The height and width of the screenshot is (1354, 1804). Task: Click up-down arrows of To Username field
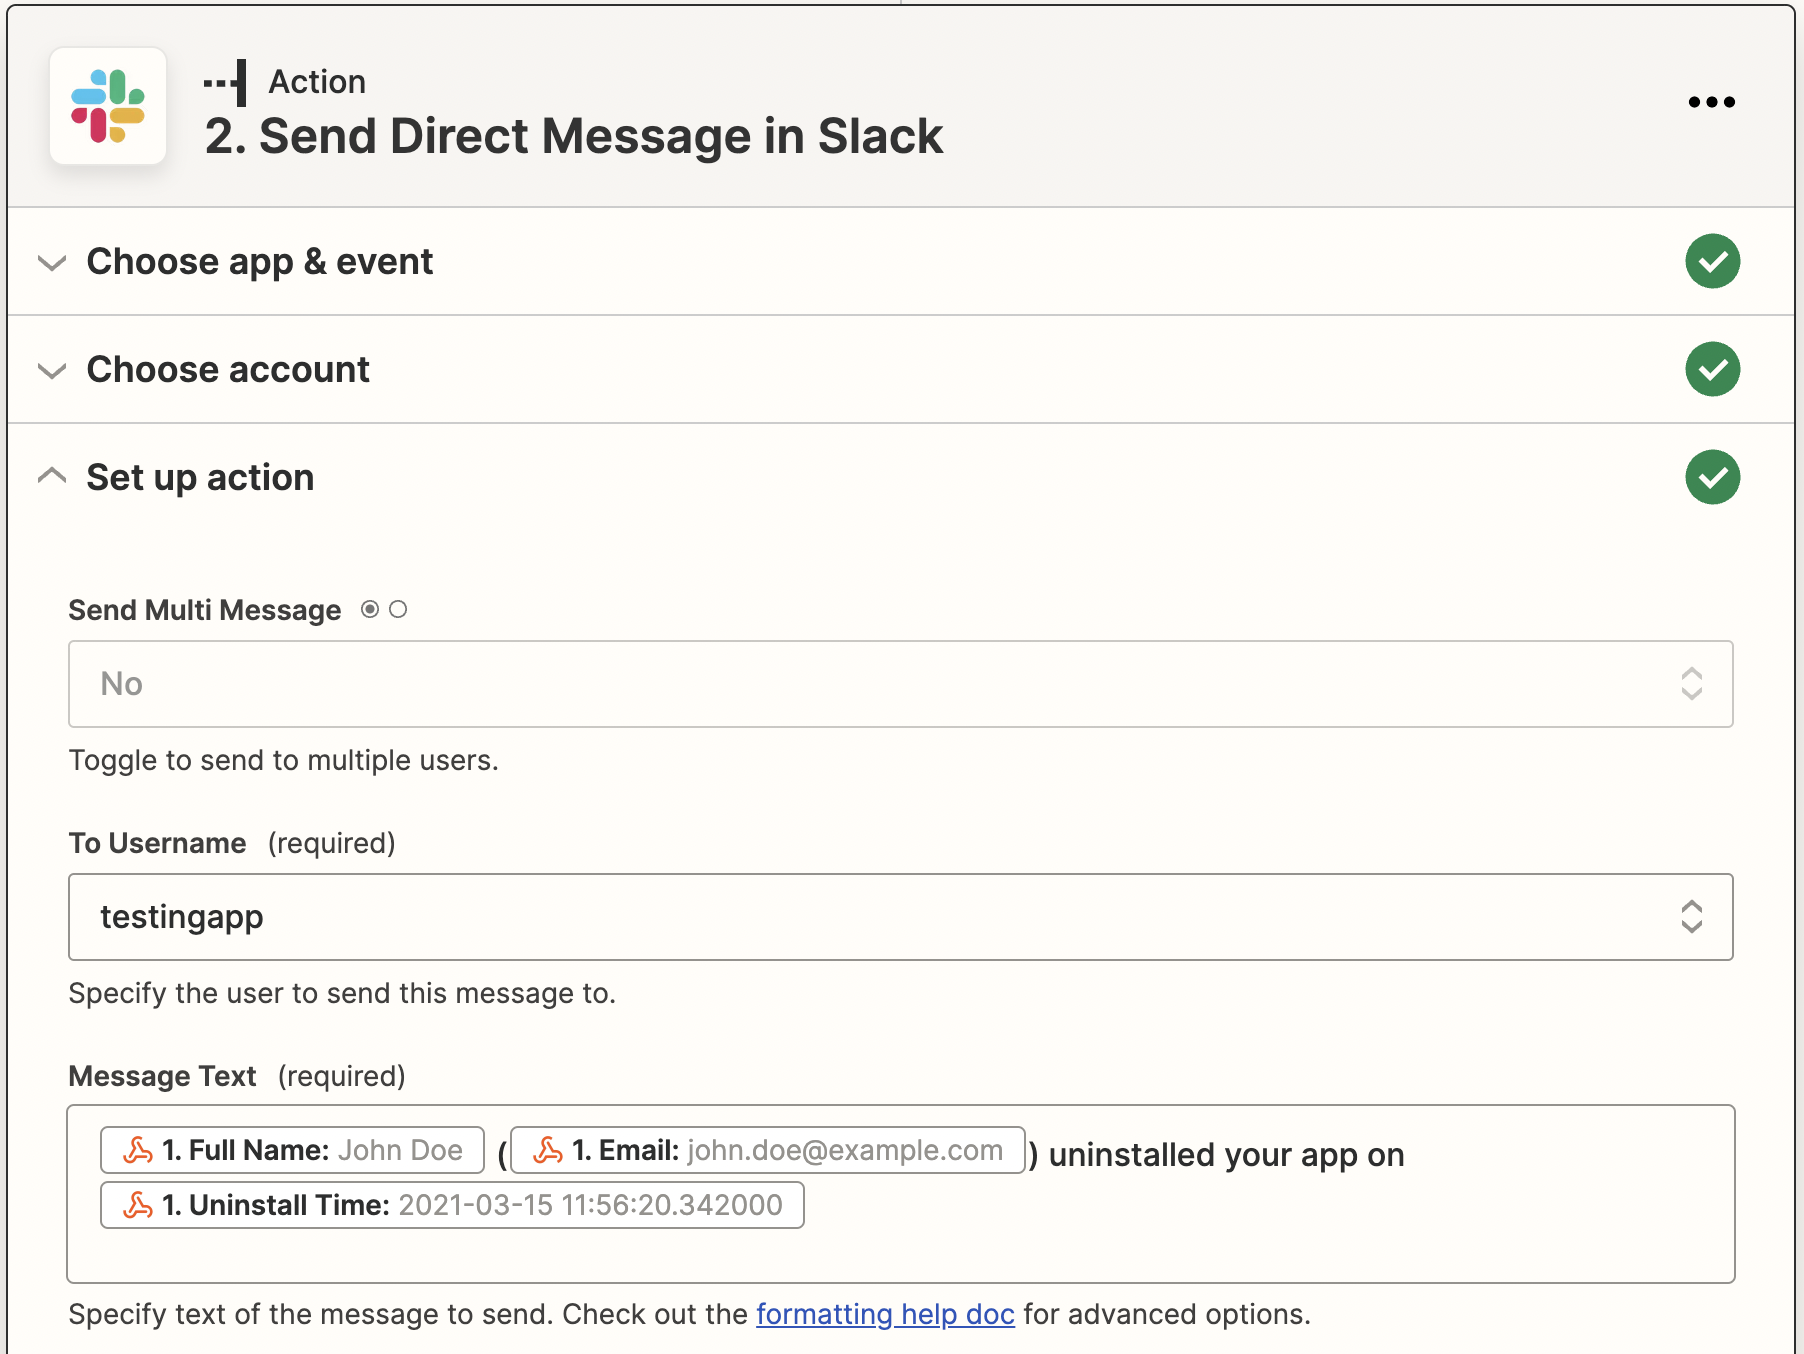pos(1691,917)
